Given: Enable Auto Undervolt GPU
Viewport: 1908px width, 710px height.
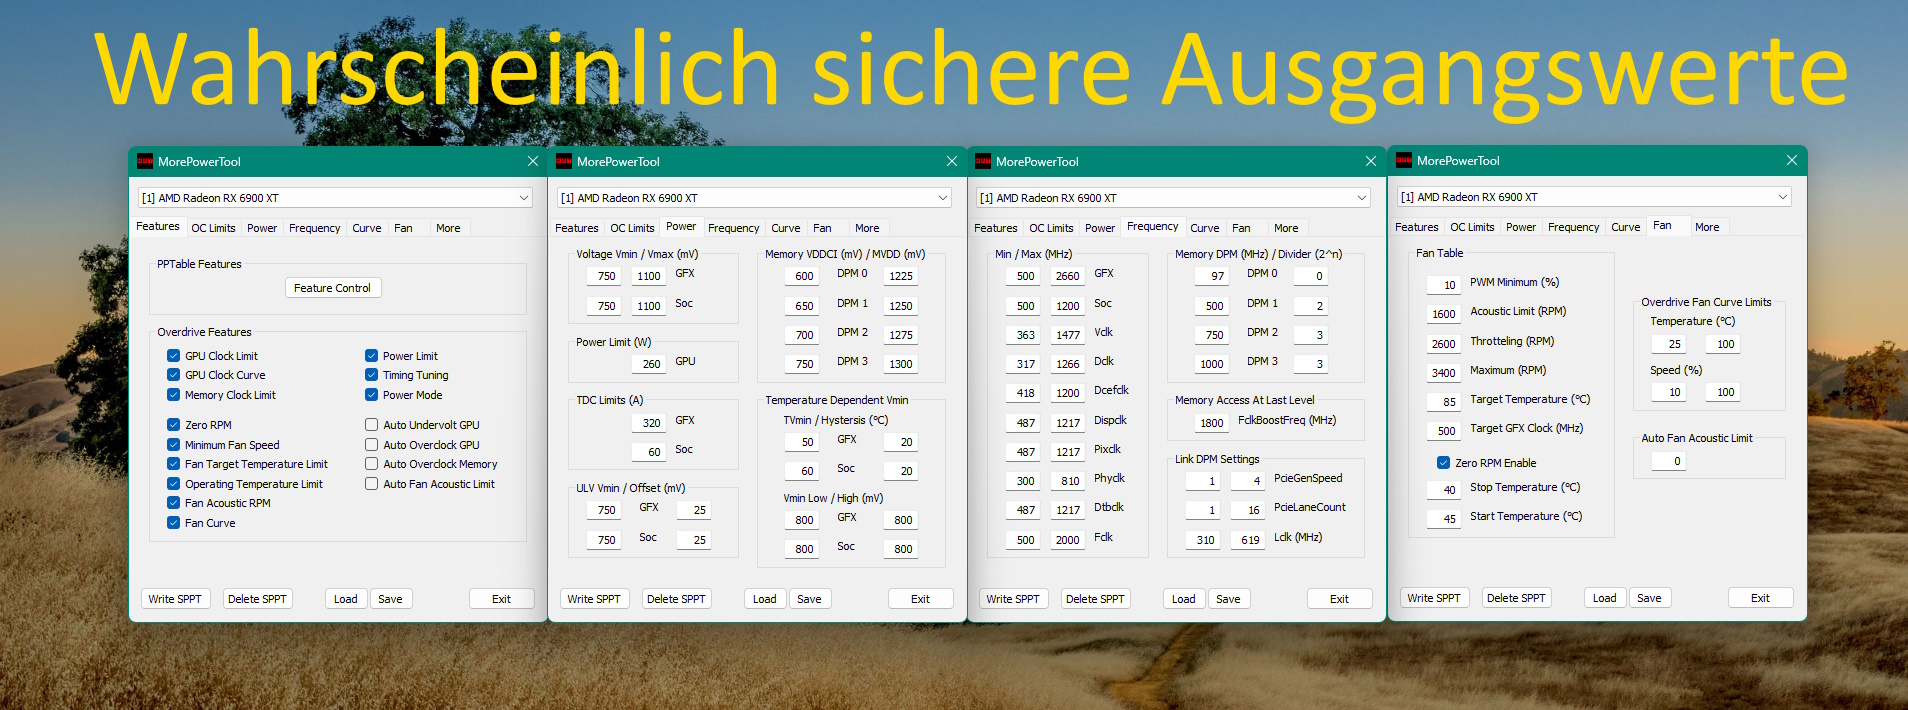Looking at the screenshot, I should click(372, 425).
